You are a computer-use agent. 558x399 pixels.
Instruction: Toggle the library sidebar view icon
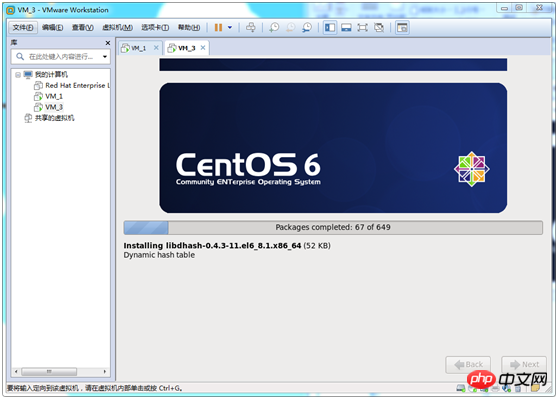330,27
